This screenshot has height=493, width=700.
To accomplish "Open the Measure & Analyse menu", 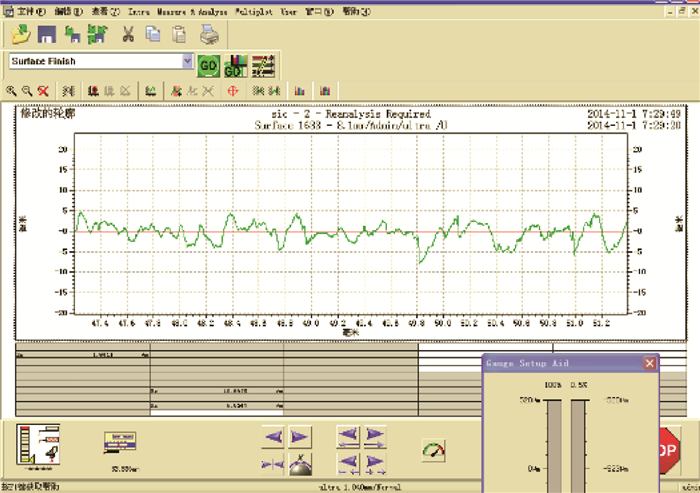I will (191, 12).
